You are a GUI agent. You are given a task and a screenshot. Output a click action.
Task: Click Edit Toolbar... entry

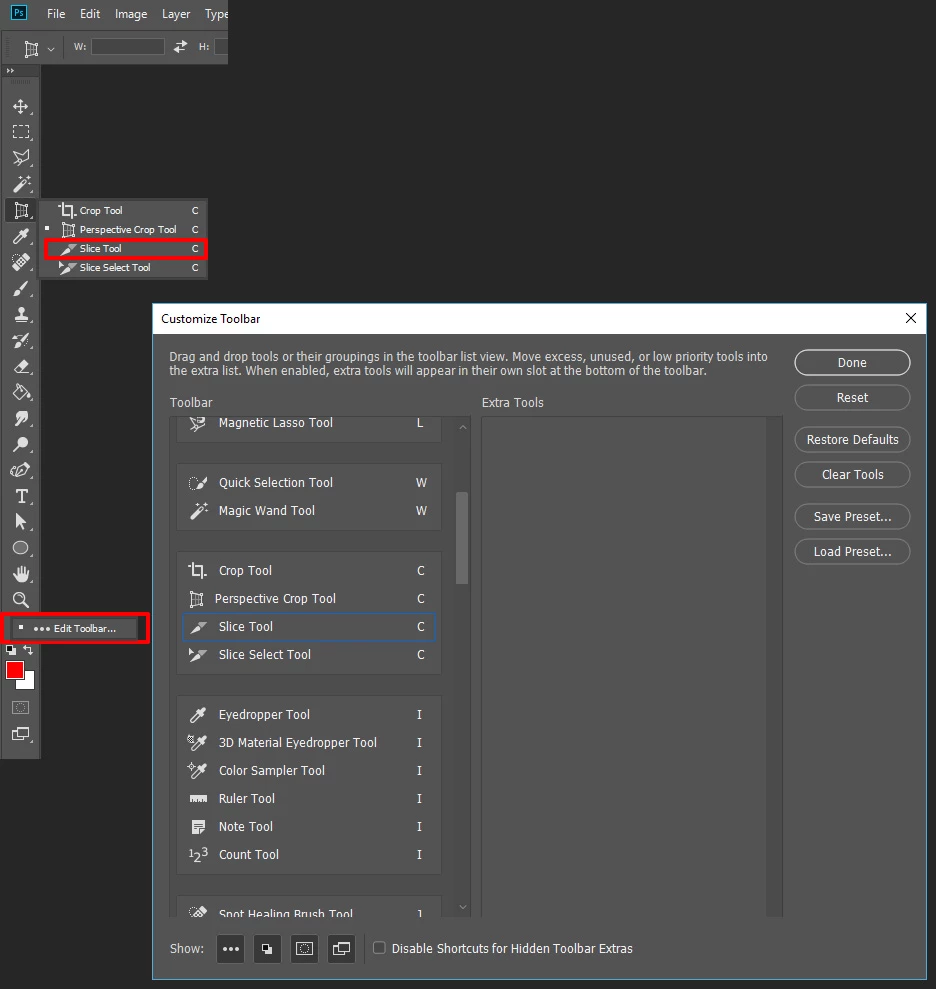pyautogui.click(x=74, y=628)
